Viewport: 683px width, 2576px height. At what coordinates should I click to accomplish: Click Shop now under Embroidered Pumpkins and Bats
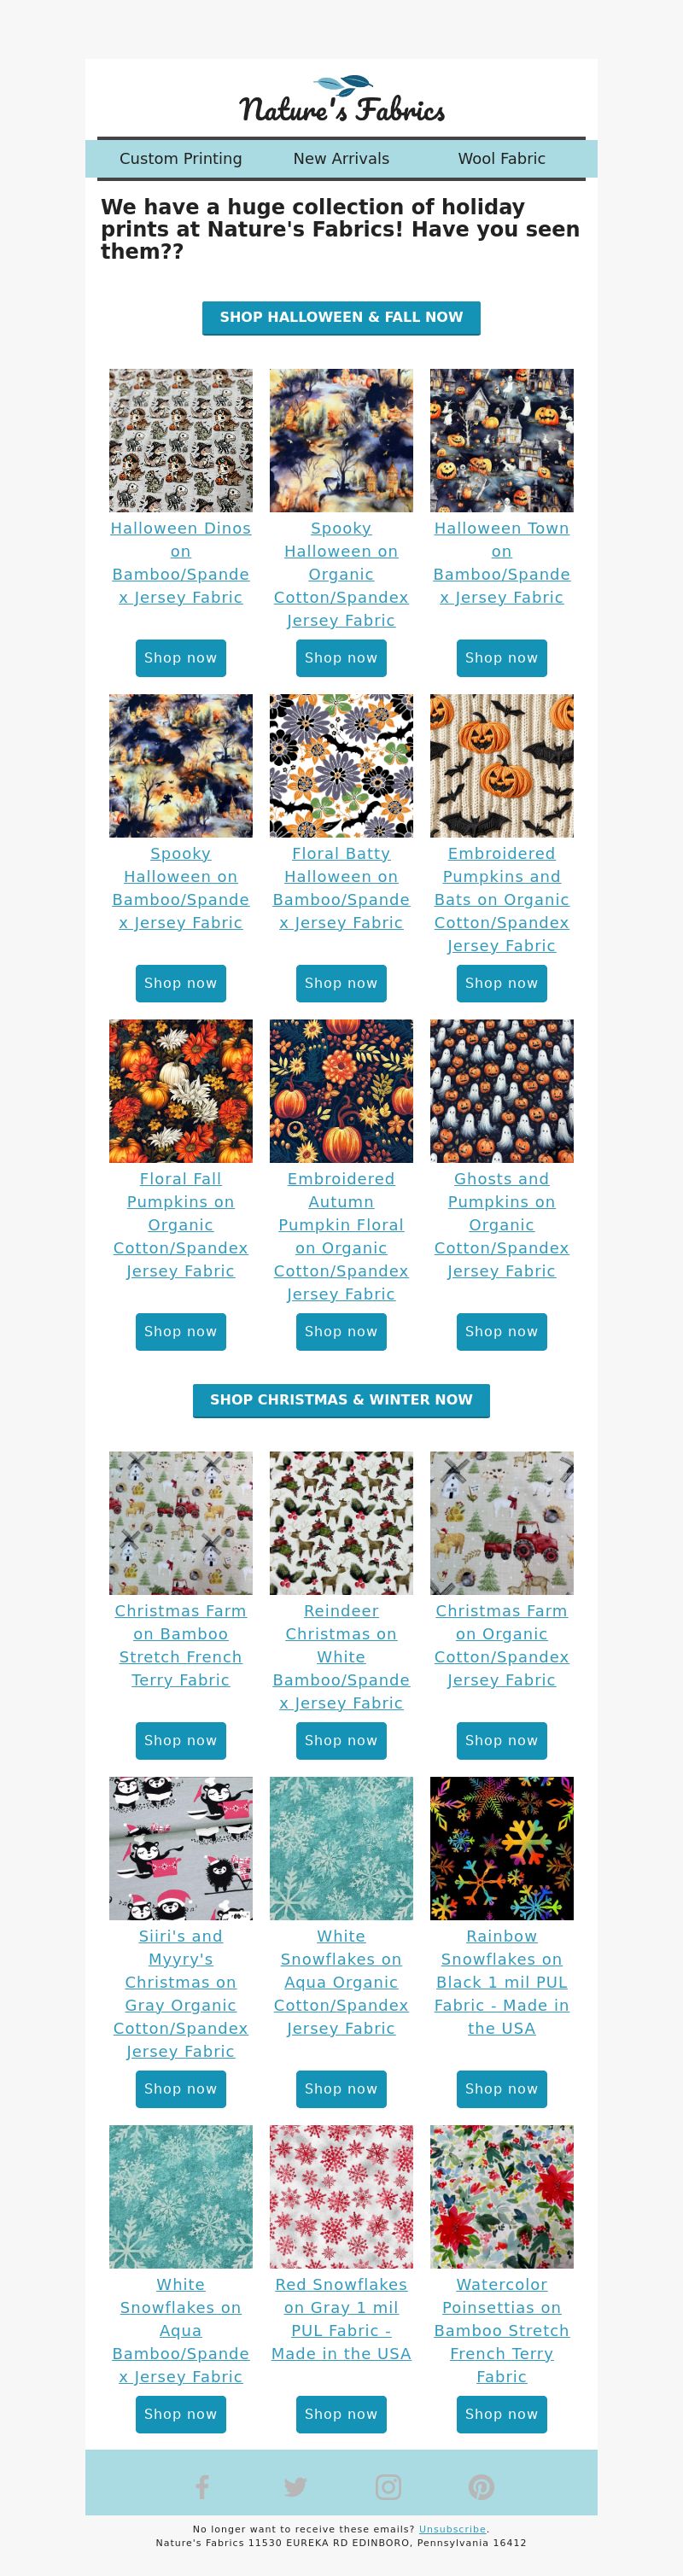point(502,983)
